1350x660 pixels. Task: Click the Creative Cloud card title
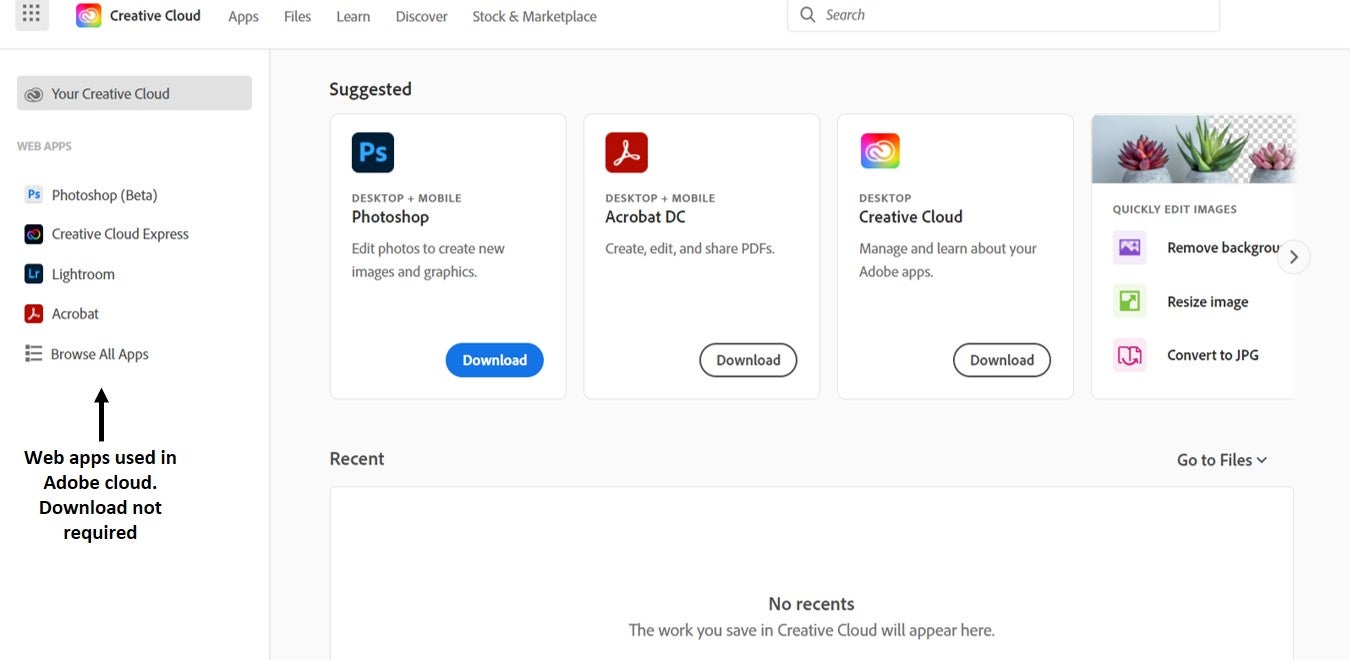911,217
